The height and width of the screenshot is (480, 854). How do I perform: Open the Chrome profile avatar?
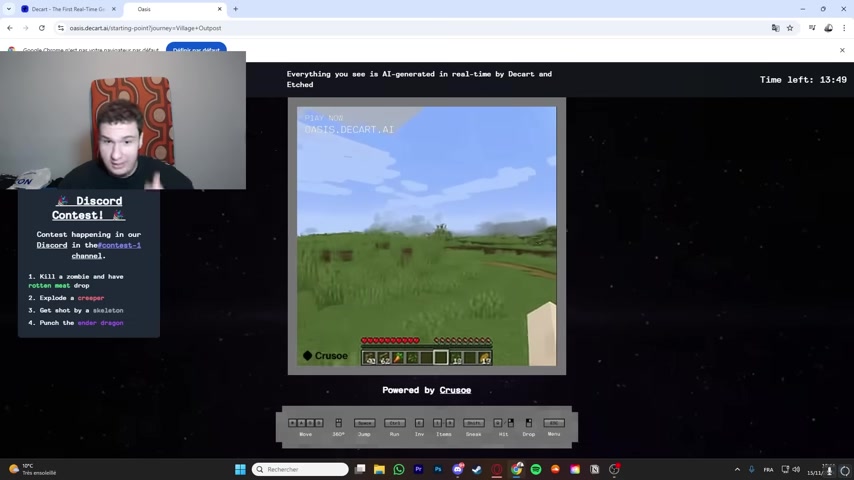[828, 28]
